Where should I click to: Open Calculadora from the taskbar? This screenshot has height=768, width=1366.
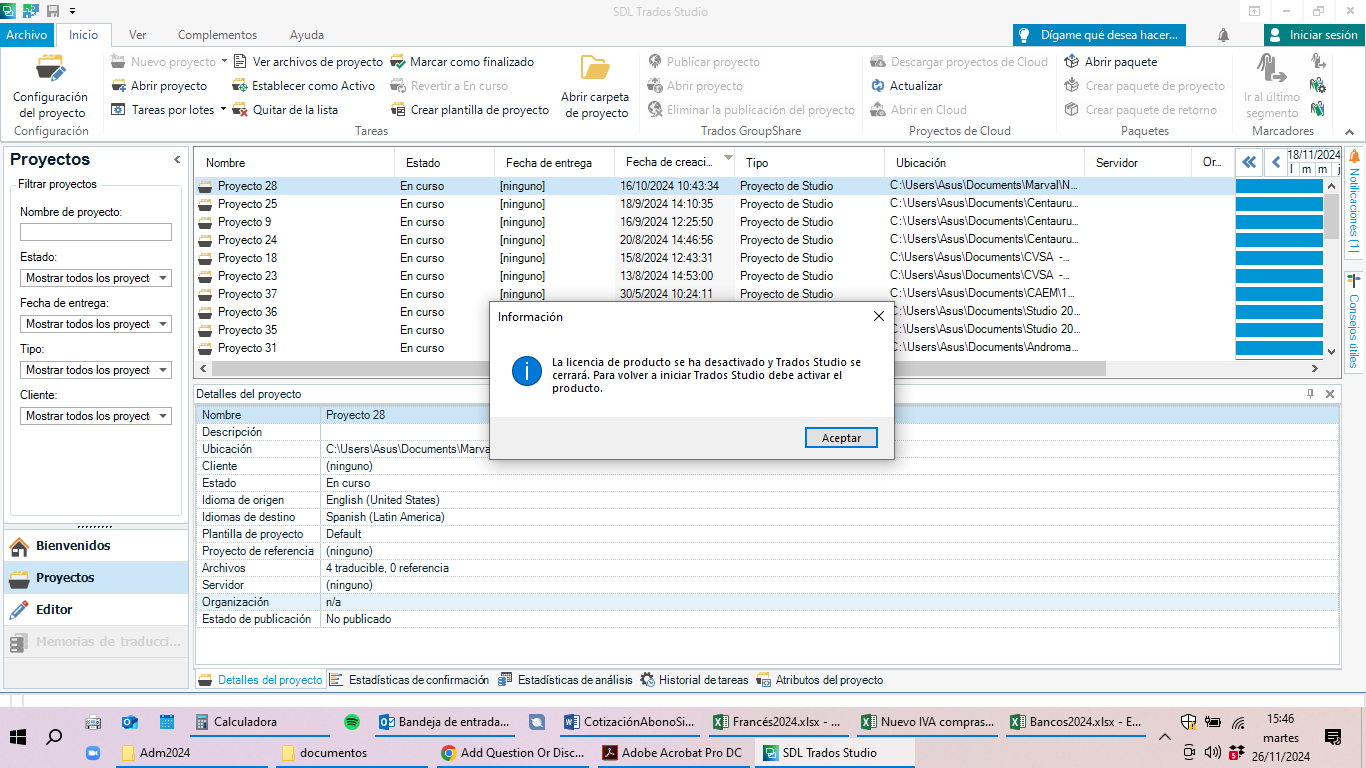[258, 722]
